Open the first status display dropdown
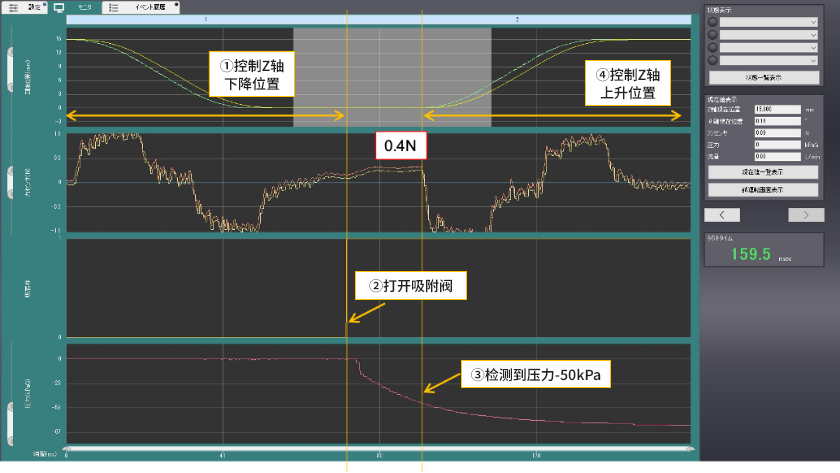This screenshot has height=473, width=840. [x=769, y=22]
